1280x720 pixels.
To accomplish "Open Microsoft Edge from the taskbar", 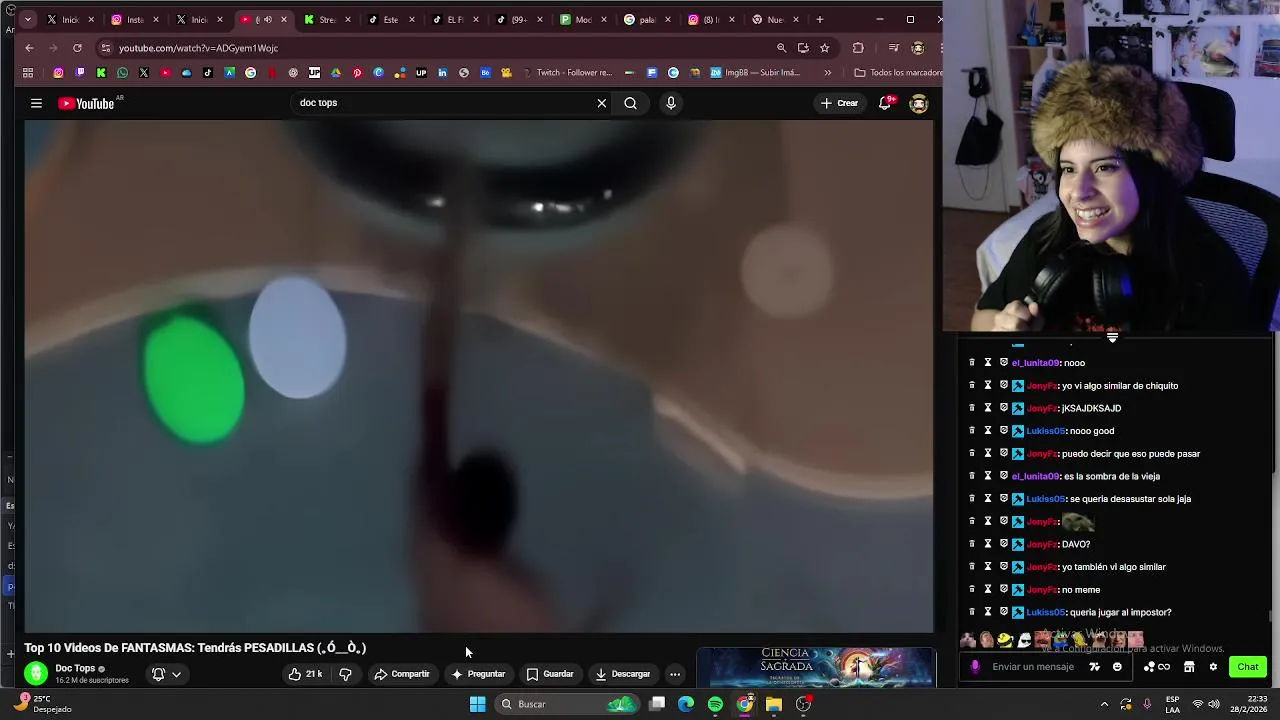I will [686, 704].
